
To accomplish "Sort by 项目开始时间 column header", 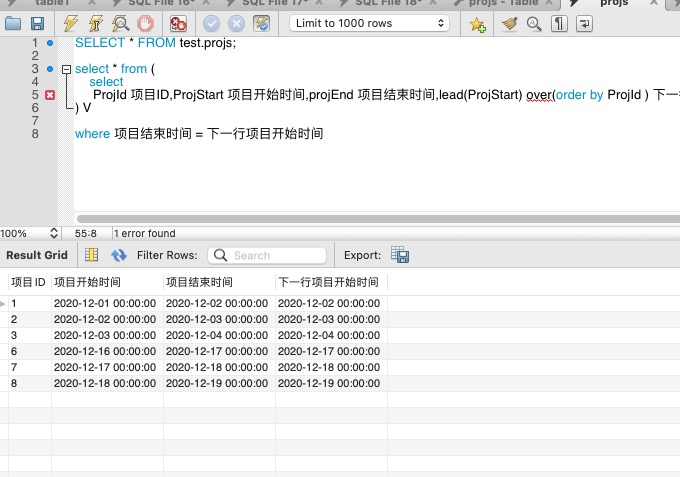I will (107, 282).
